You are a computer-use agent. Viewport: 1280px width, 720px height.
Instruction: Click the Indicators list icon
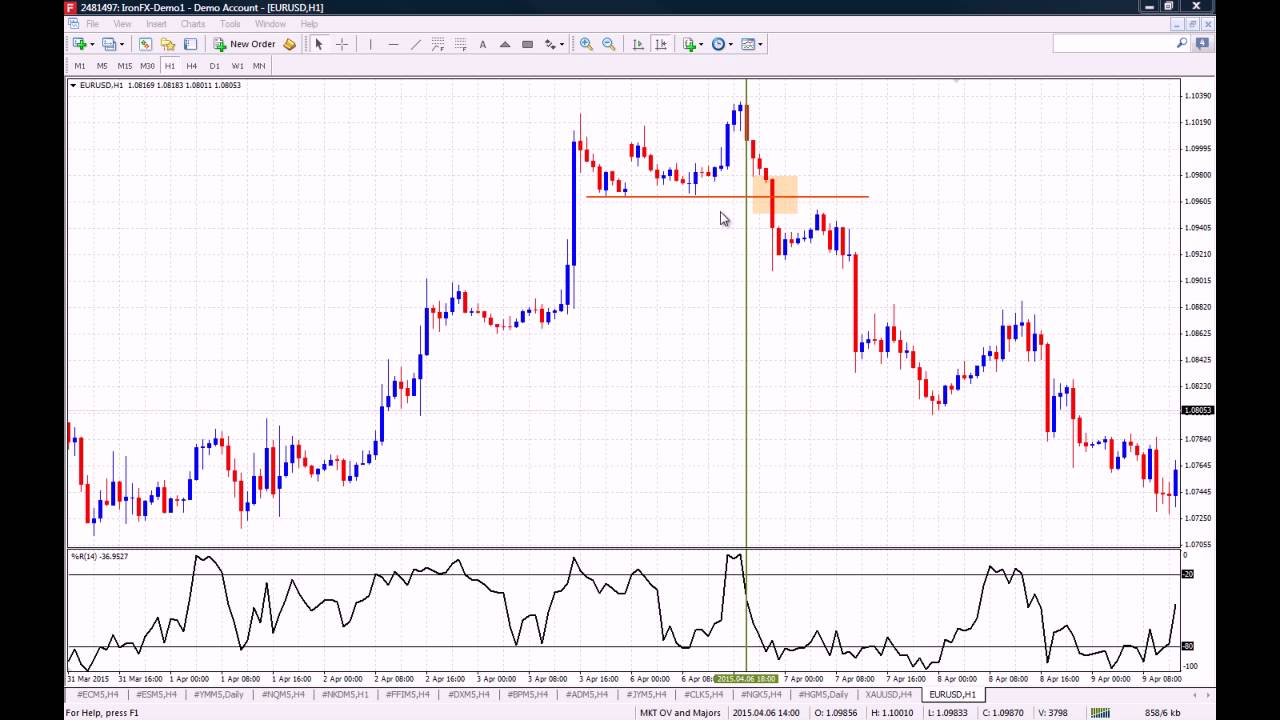coord(689,44)
